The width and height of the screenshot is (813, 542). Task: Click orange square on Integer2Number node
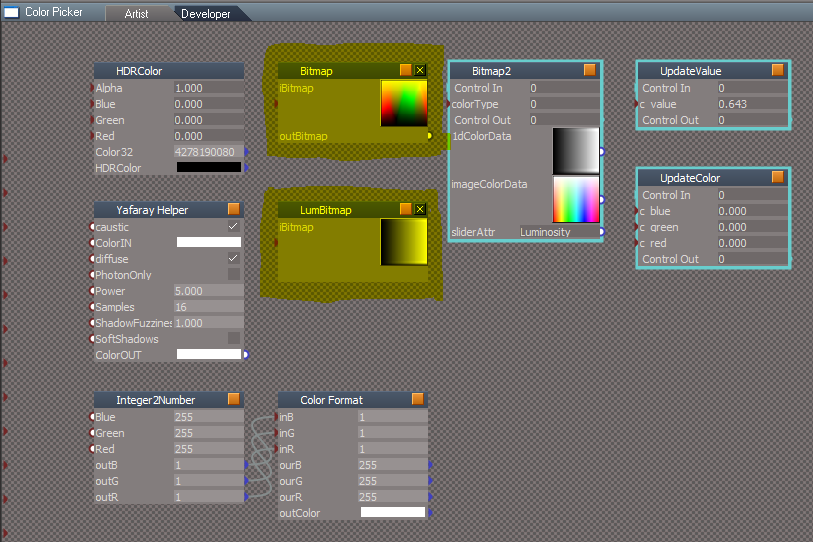[234, 399]
